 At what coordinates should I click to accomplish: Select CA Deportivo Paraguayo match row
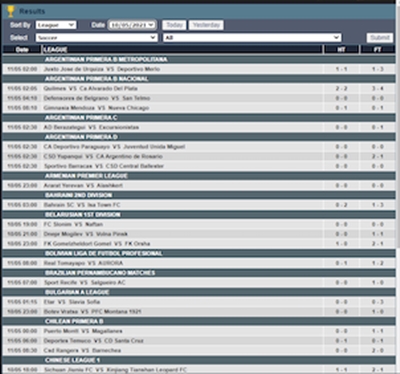[x=199, y=147]
